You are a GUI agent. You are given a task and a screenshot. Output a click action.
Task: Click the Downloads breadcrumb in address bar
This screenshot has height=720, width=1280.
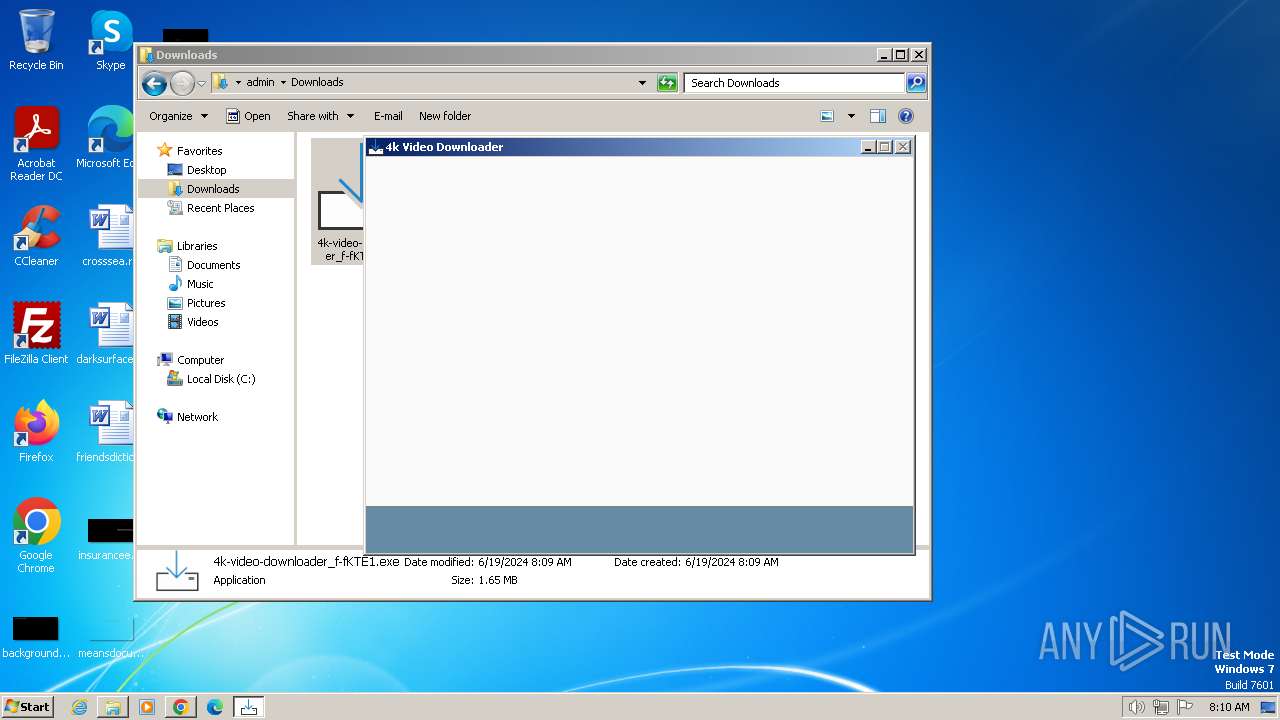click(x=317, y=83)
